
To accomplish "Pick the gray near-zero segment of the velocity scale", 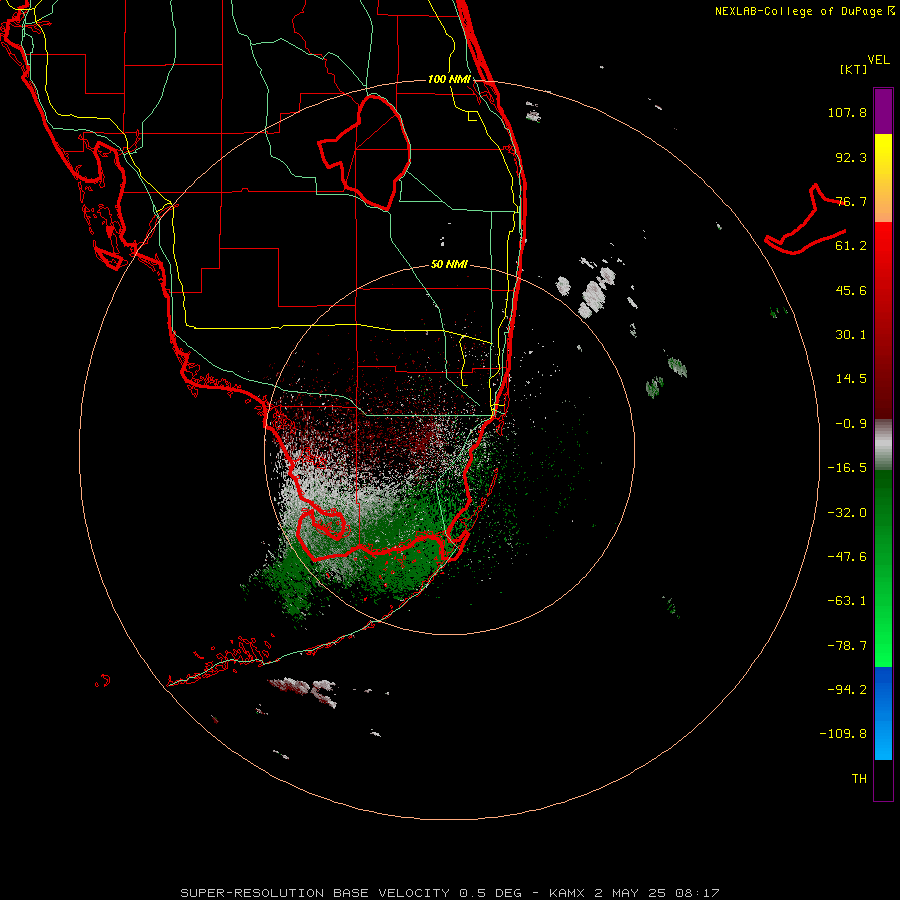I will point(883,445).
